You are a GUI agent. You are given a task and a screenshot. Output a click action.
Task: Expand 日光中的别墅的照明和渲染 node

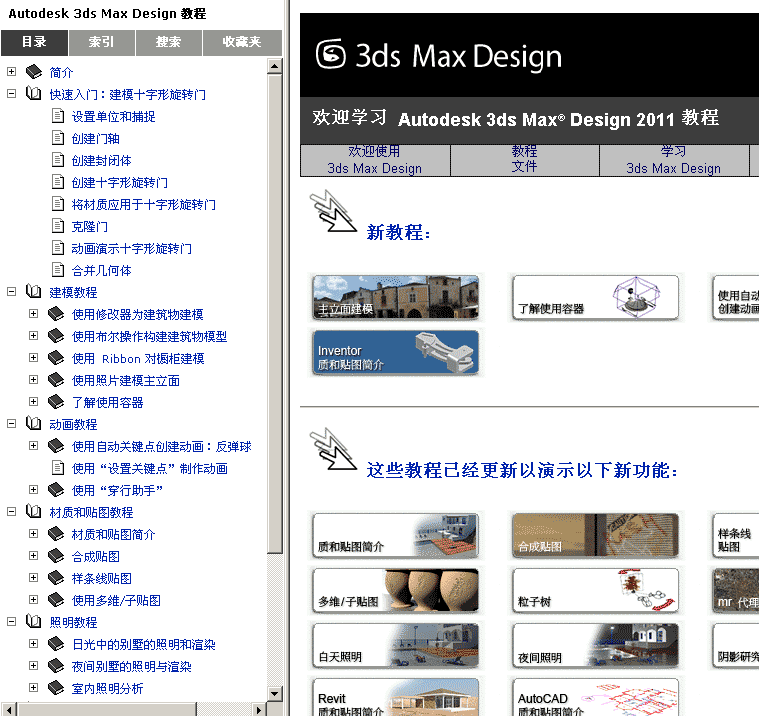[x=33, y=644]
